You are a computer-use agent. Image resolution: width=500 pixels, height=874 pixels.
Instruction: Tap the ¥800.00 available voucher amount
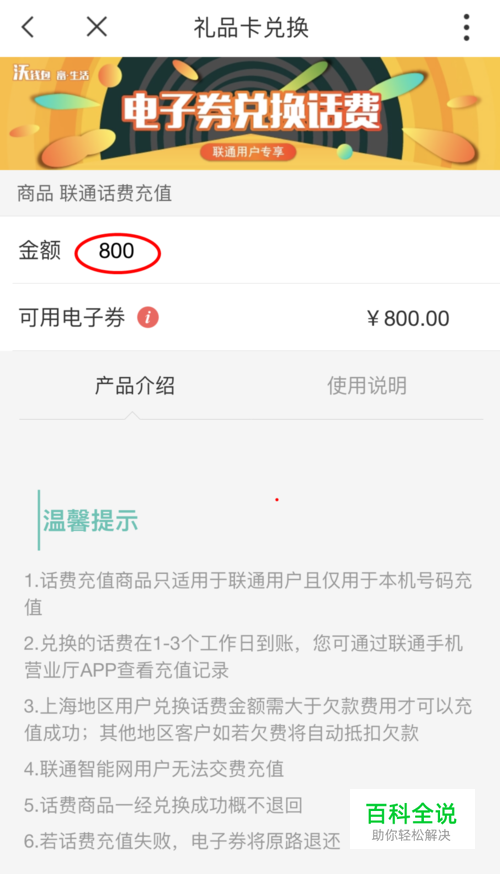click(x=408, y=318)
